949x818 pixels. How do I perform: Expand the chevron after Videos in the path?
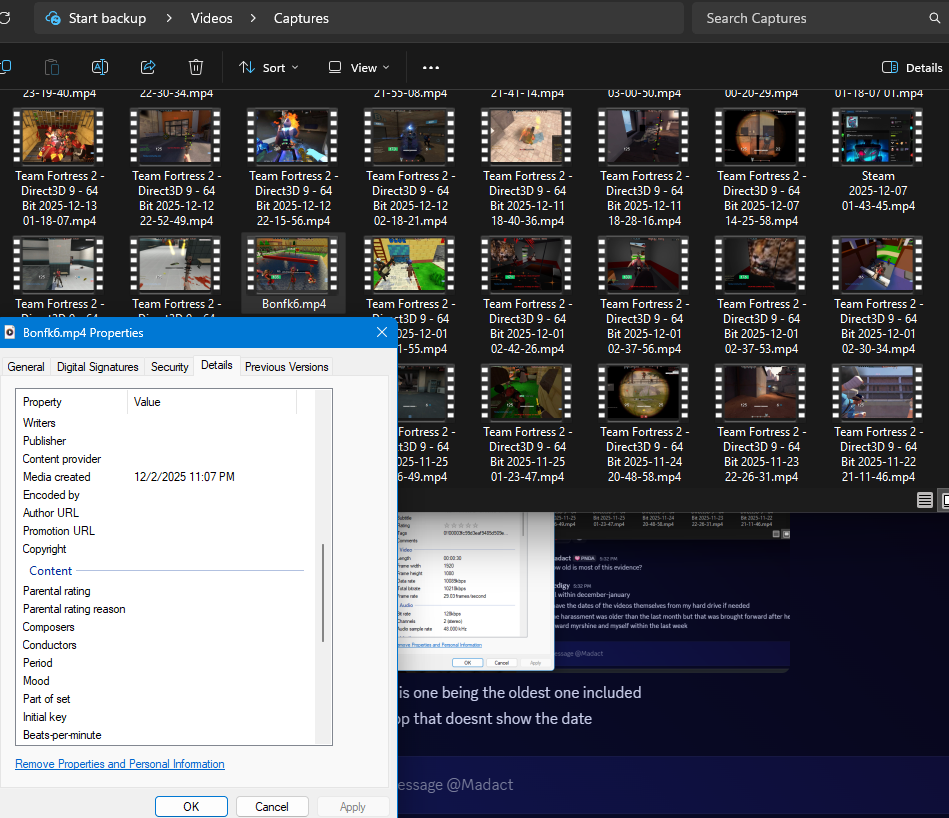click(x=255, y=18)
